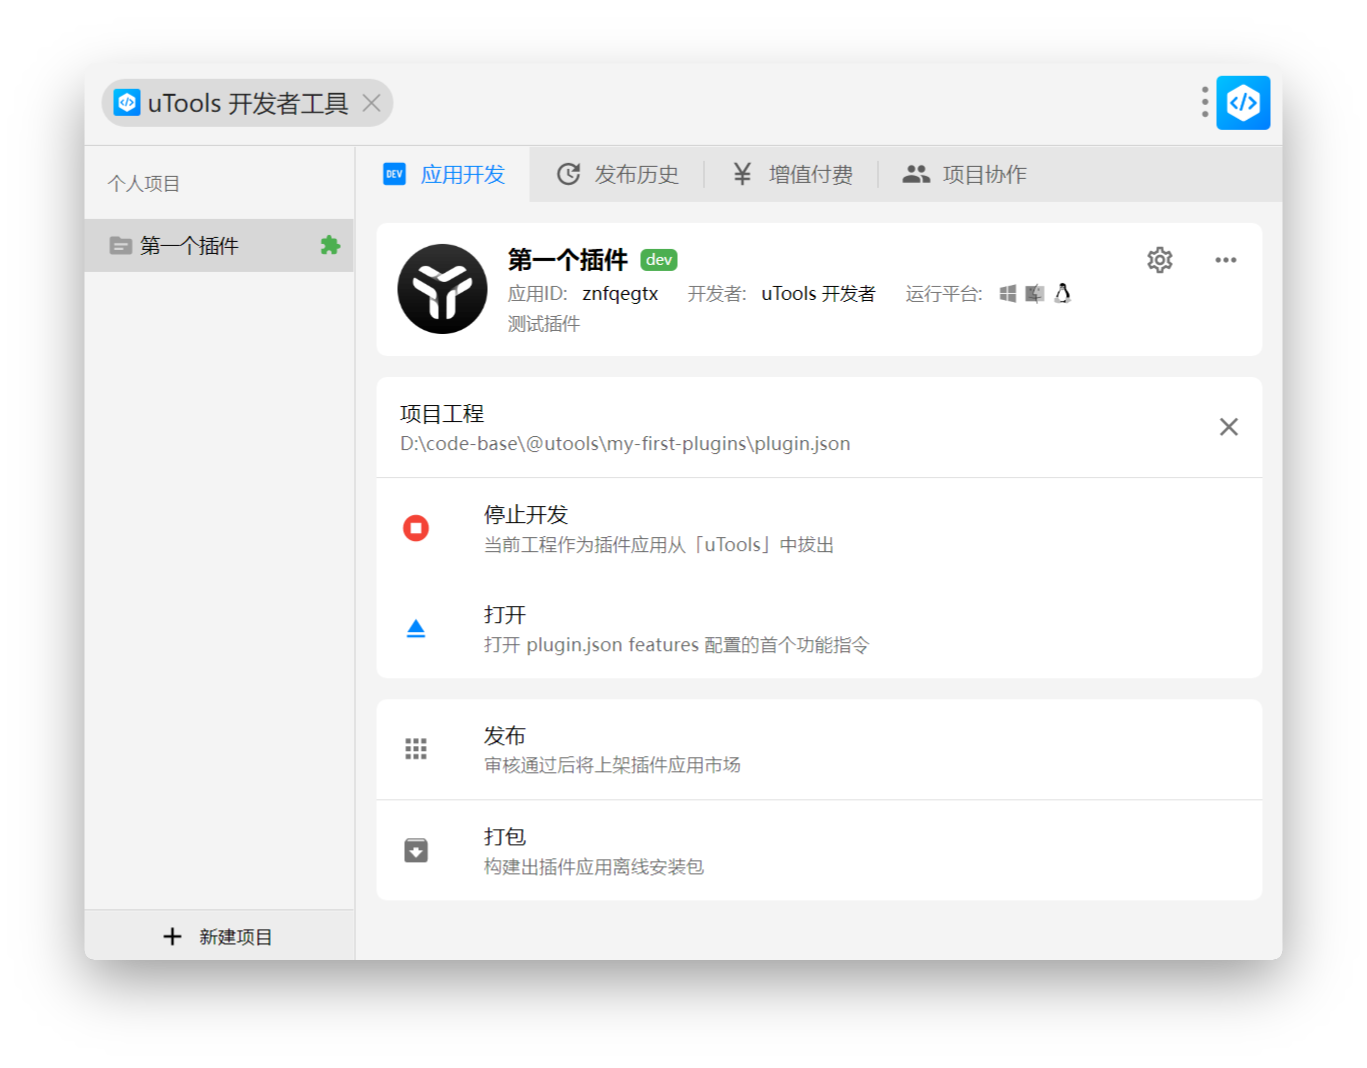
Task: Toggle the Linux platform icon
Action: (x=1062, y=293)
